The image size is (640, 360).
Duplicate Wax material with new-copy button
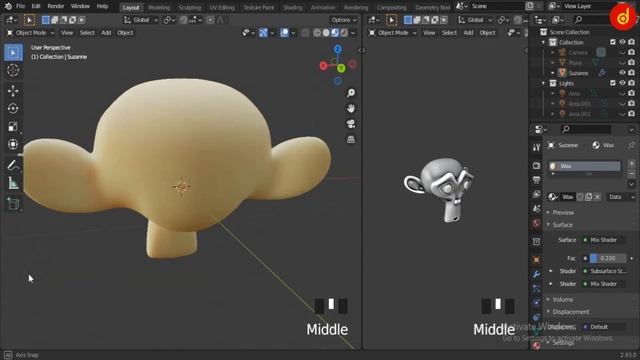589,197
